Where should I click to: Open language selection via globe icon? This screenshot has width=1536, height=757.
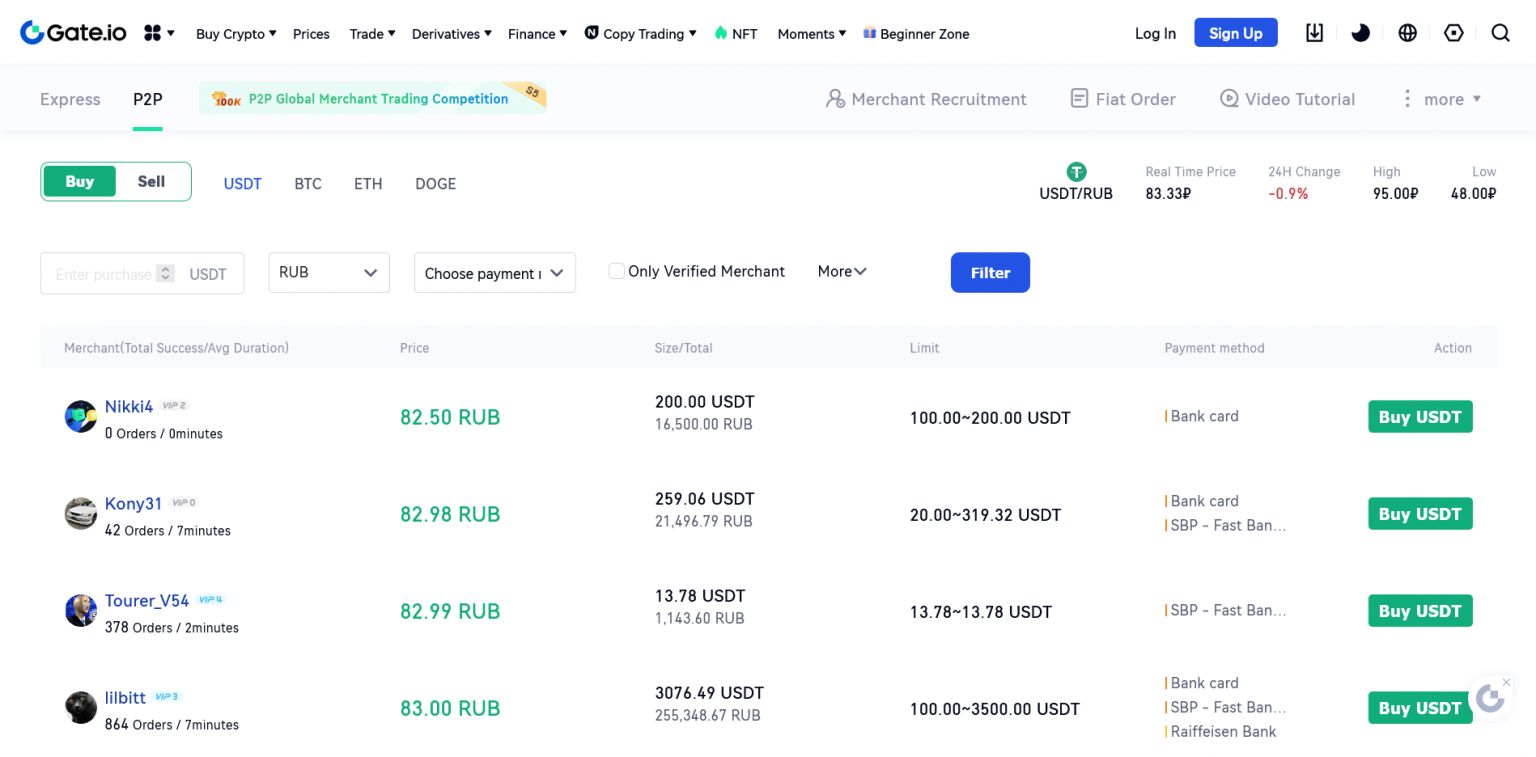[x=1407, y=33]
